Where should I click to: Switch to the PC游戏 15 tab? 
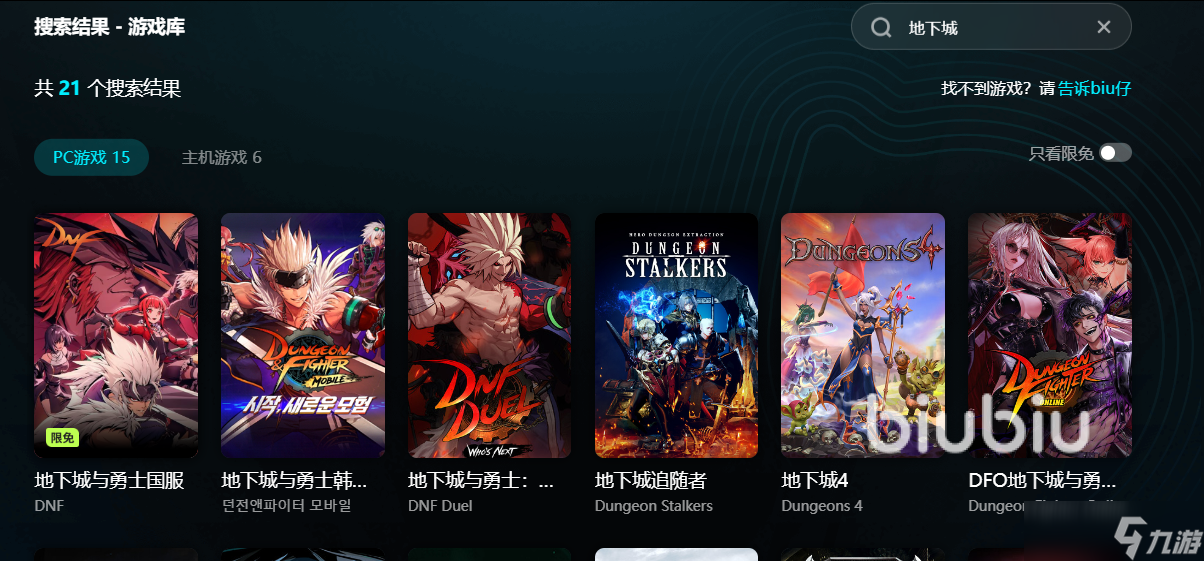92,157
